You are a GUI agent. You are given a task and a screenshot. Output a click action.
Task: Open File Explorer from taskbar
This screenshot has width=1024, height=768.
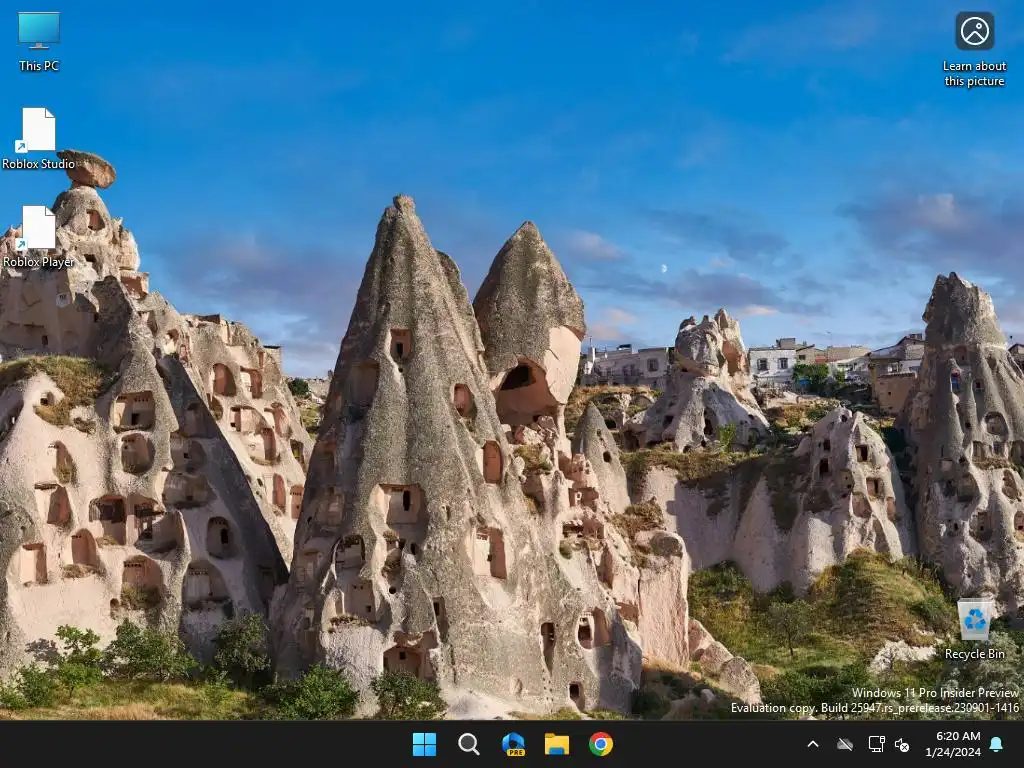pyautogui.click(x=557, y=744)
